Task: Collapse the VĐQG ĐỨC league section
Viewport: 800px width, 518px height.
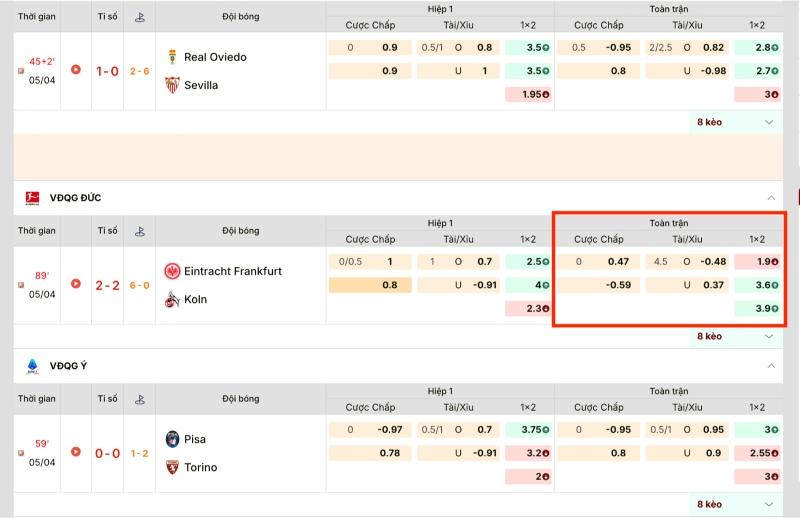Action: pos(769,198)
